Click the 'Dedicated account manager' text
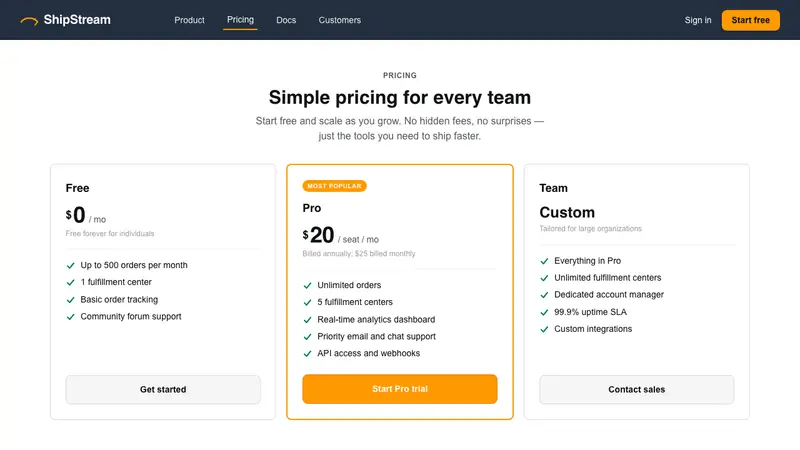Image resolution: width=800 pixels, height=450 pixels. 609,294
